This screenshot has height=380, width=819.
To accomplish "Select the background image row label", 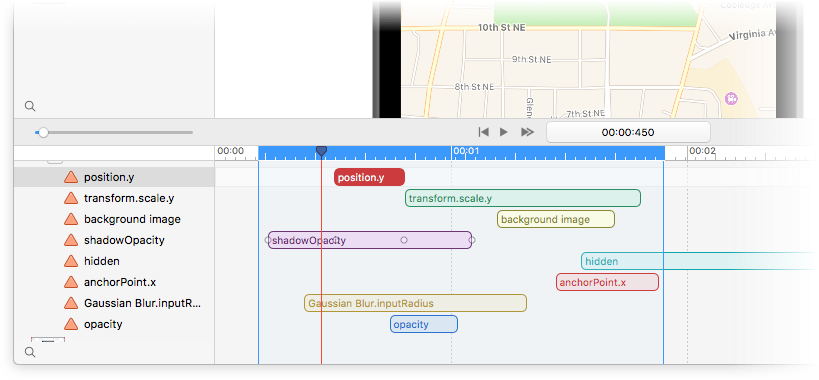I will [x=132, y=219].
